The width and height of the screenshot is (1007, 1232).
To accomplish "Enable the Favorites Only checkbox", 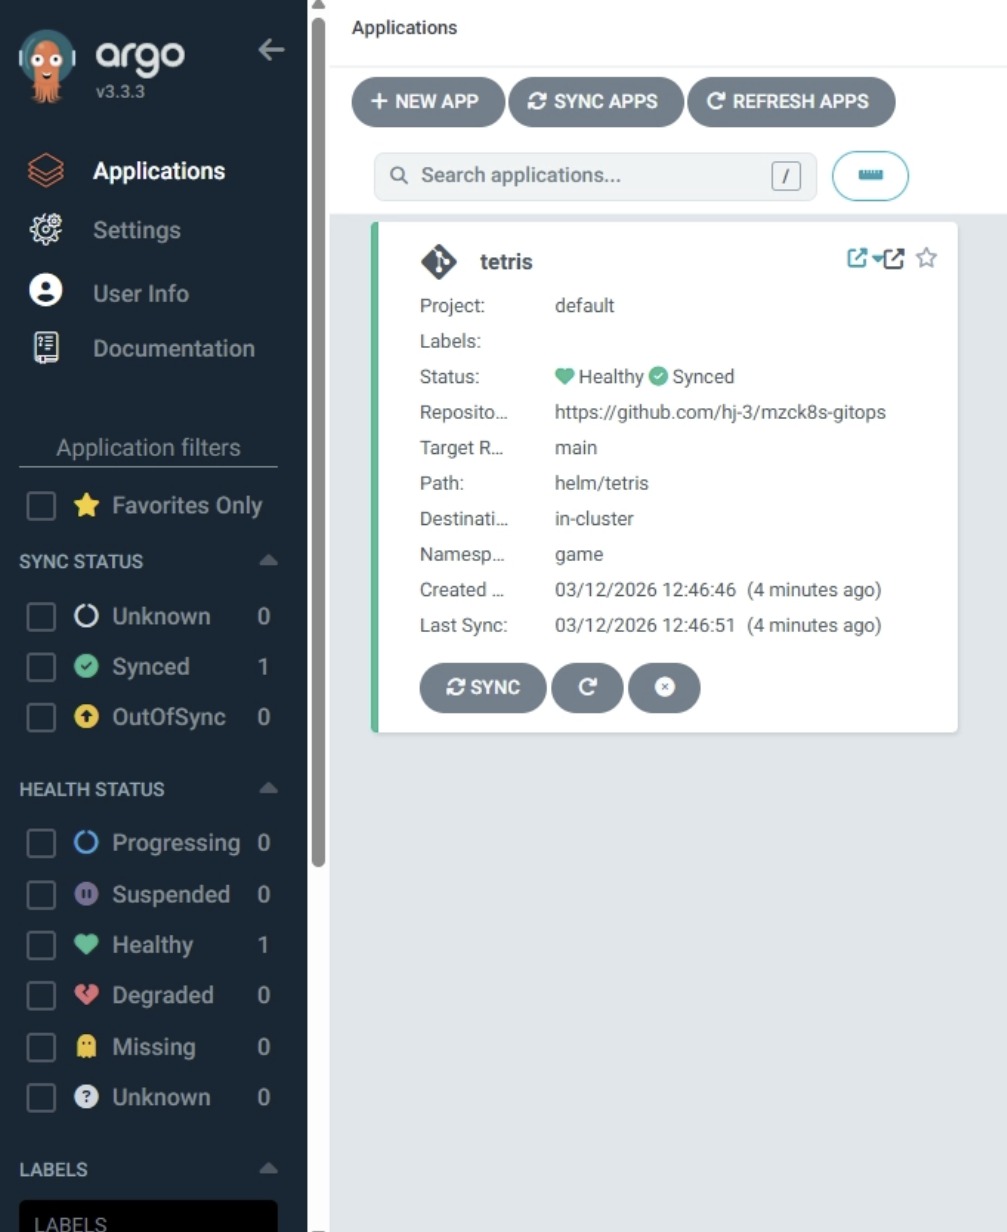I will (x=41, y=507).
